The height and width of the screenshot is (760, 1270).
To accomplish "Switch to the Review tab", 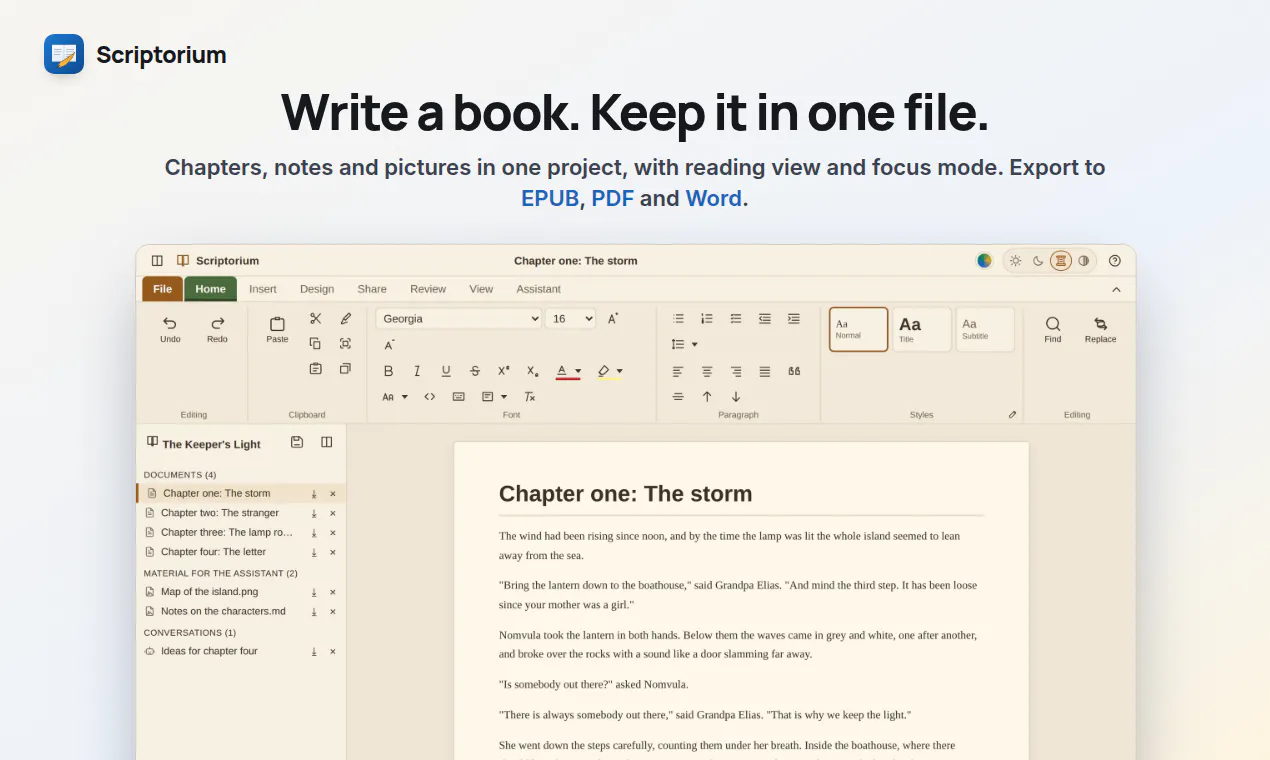I will point(428,289).
